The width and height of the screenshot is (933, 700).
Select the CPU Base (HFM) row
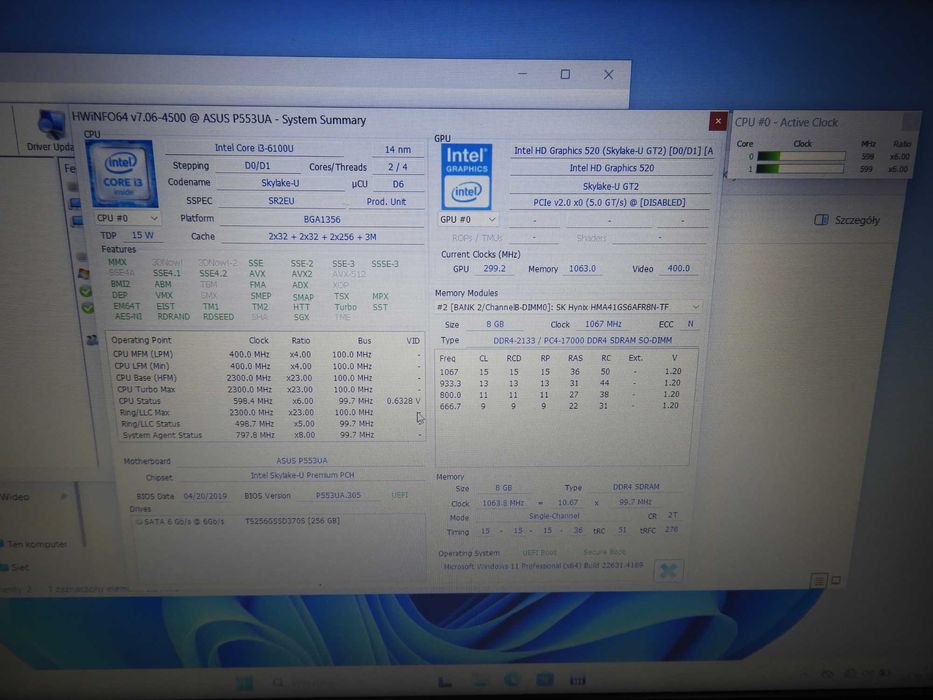pyautogui.click(x=267, y=378)
